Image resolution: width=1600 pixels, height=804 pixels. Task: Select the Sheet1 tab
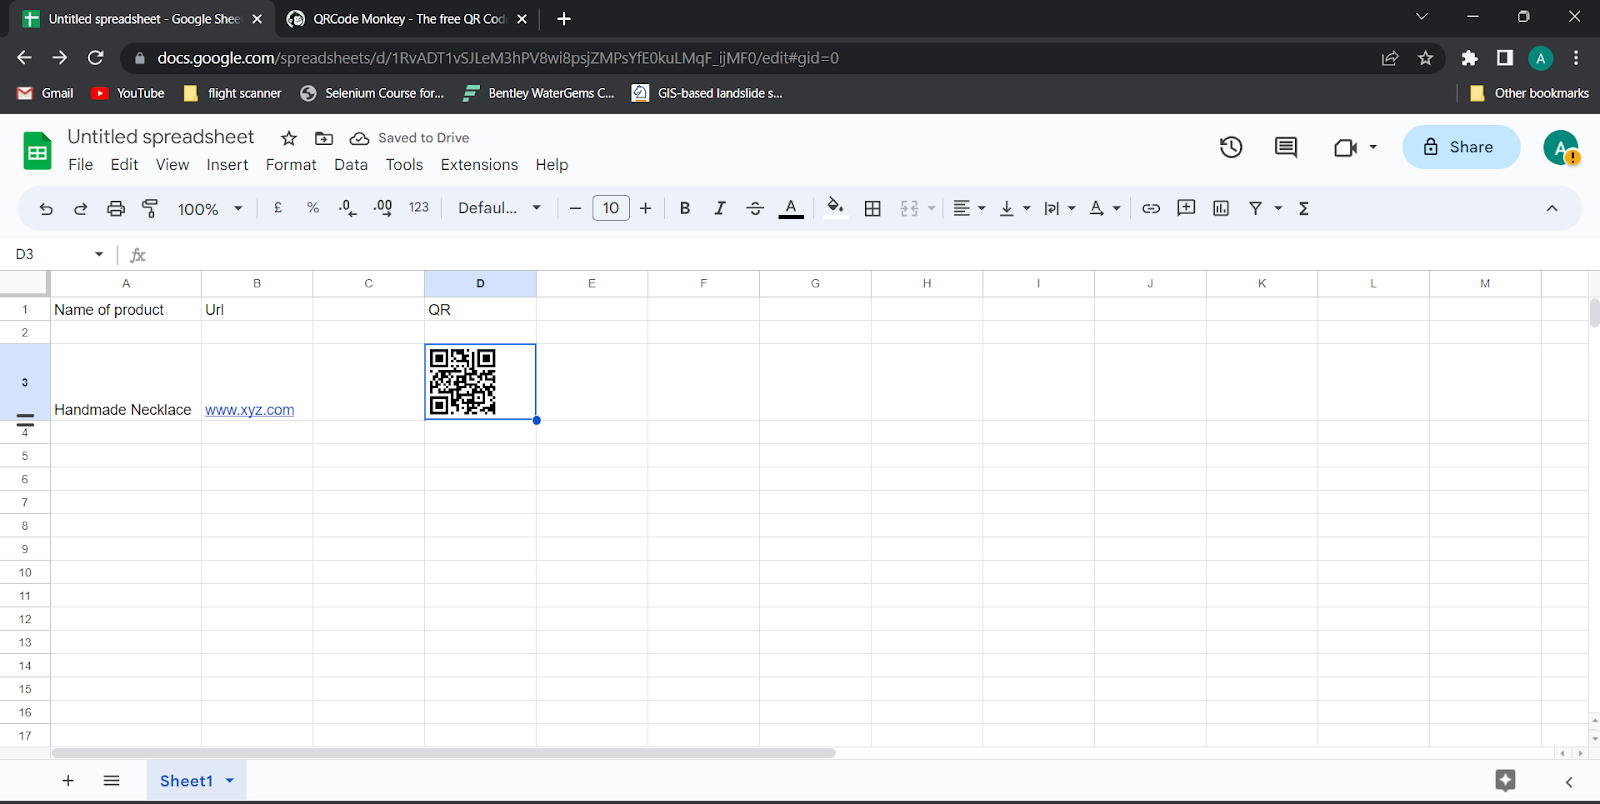pos(186,780)
